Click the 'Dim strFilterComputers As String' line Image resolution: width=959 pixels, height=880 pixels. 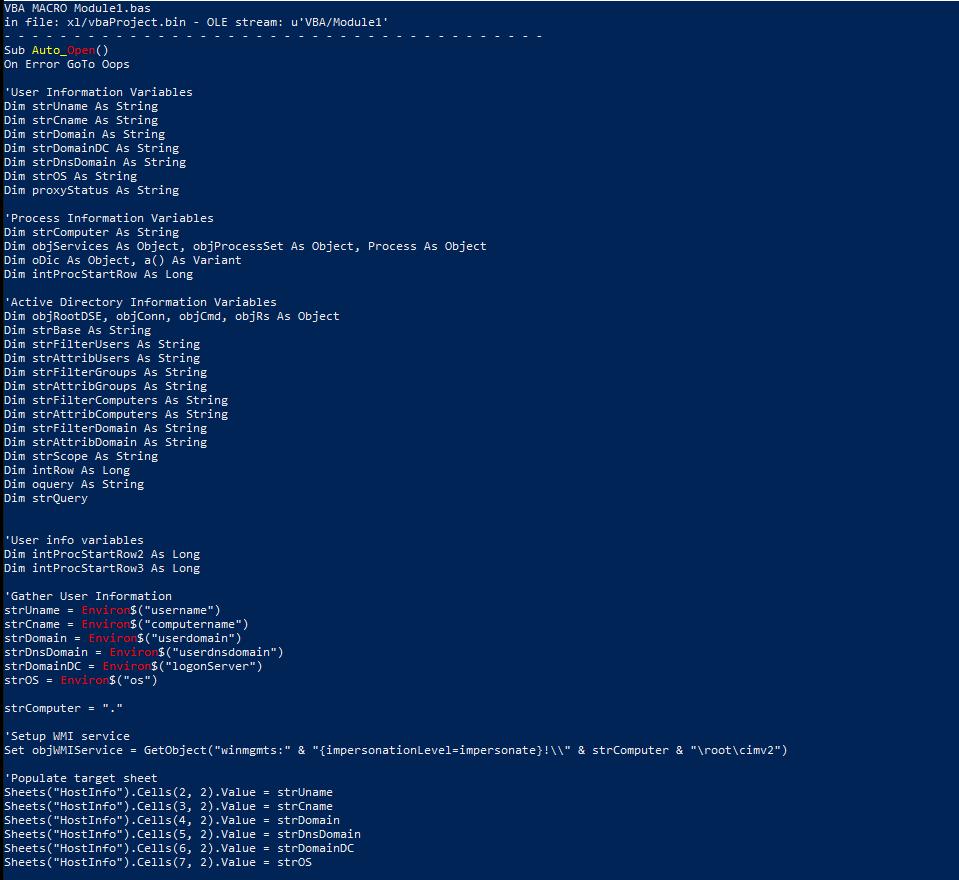click(x=115, y=400)
